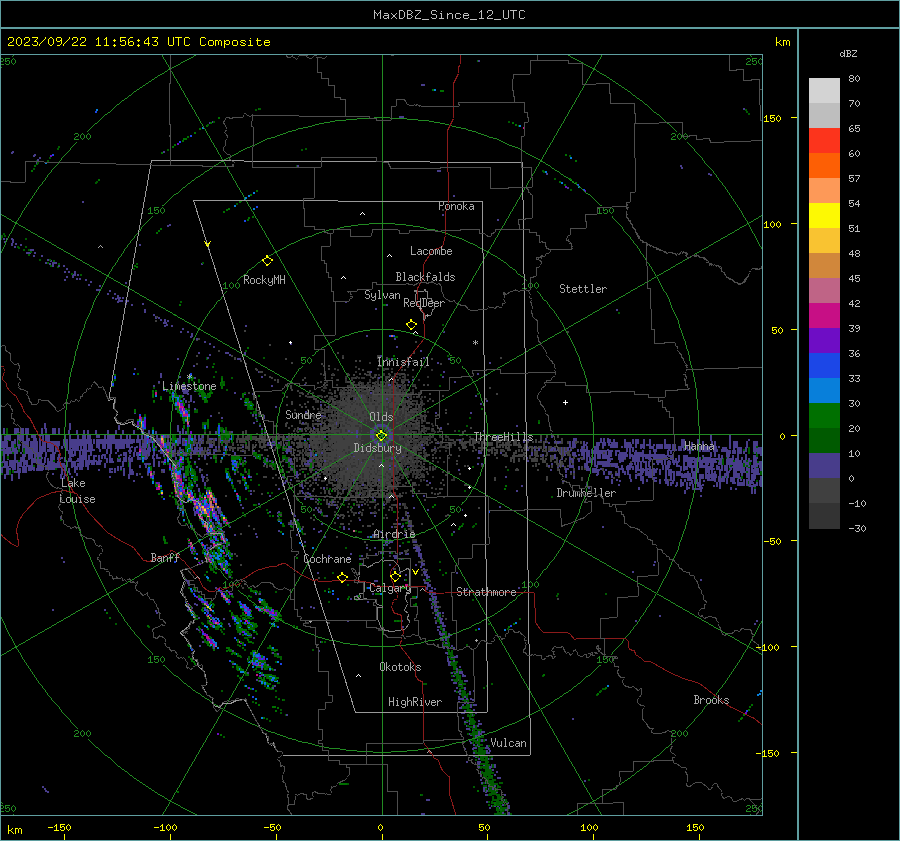Click the ThreeHills label

pos(503,437)
